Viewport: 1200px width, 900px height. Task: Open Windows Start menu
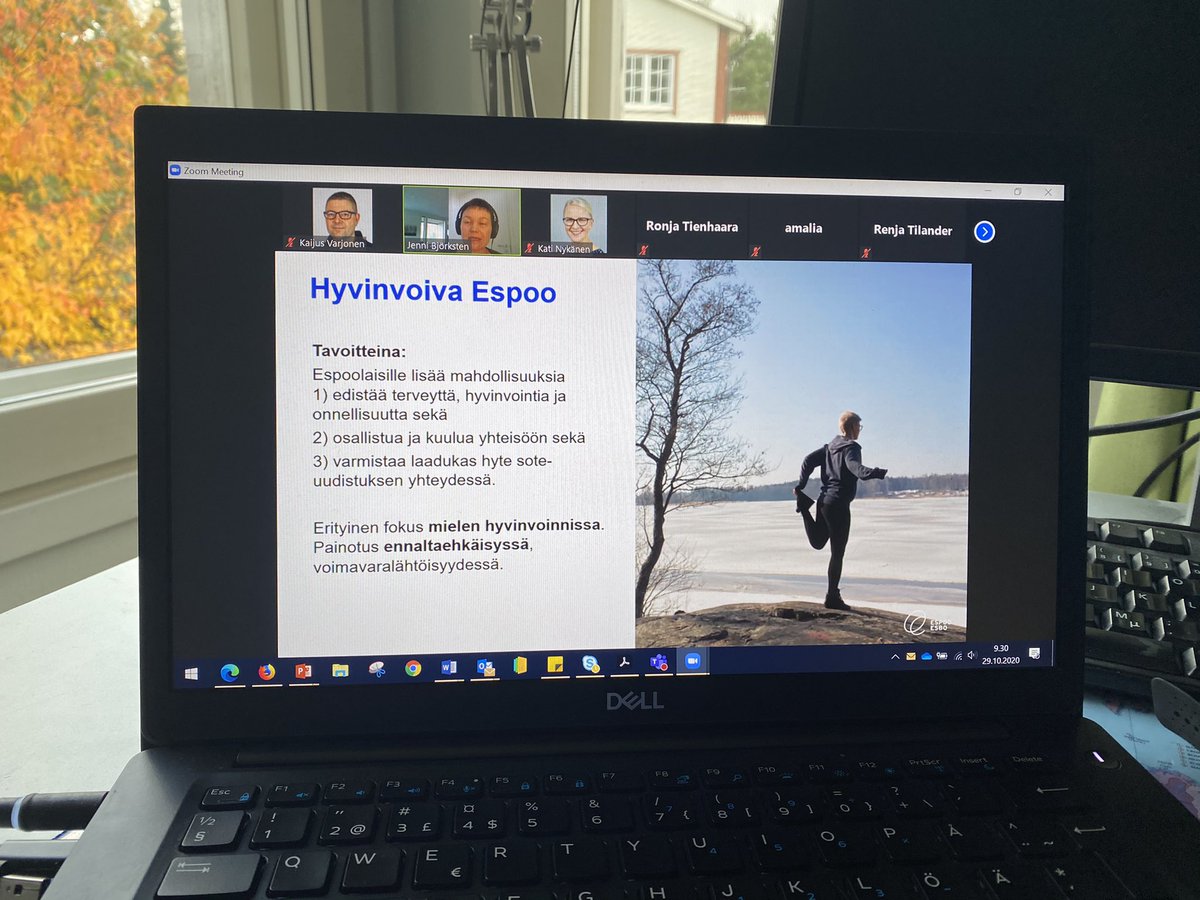click(191, 673)
